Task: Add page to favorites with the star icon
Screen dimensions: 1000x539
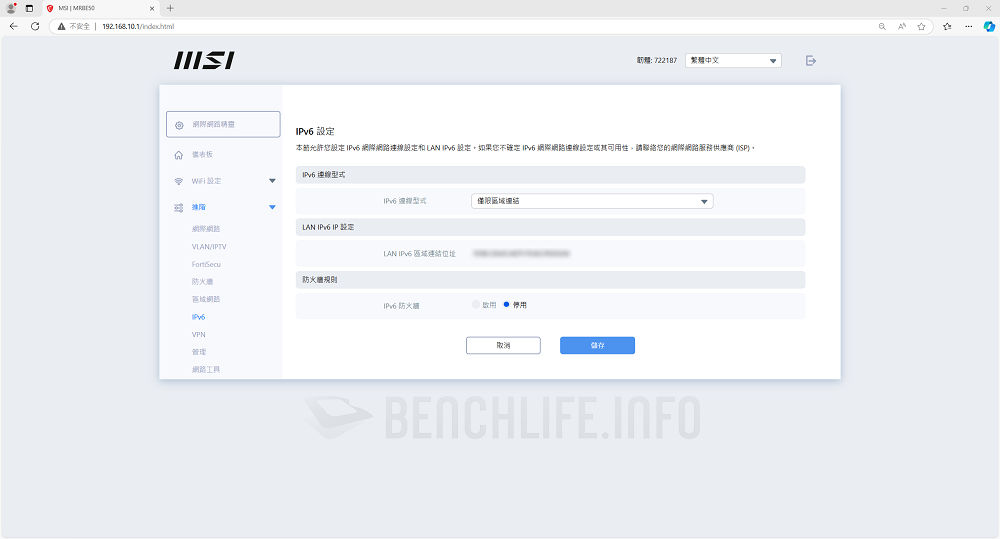Action: click(922, 26)
